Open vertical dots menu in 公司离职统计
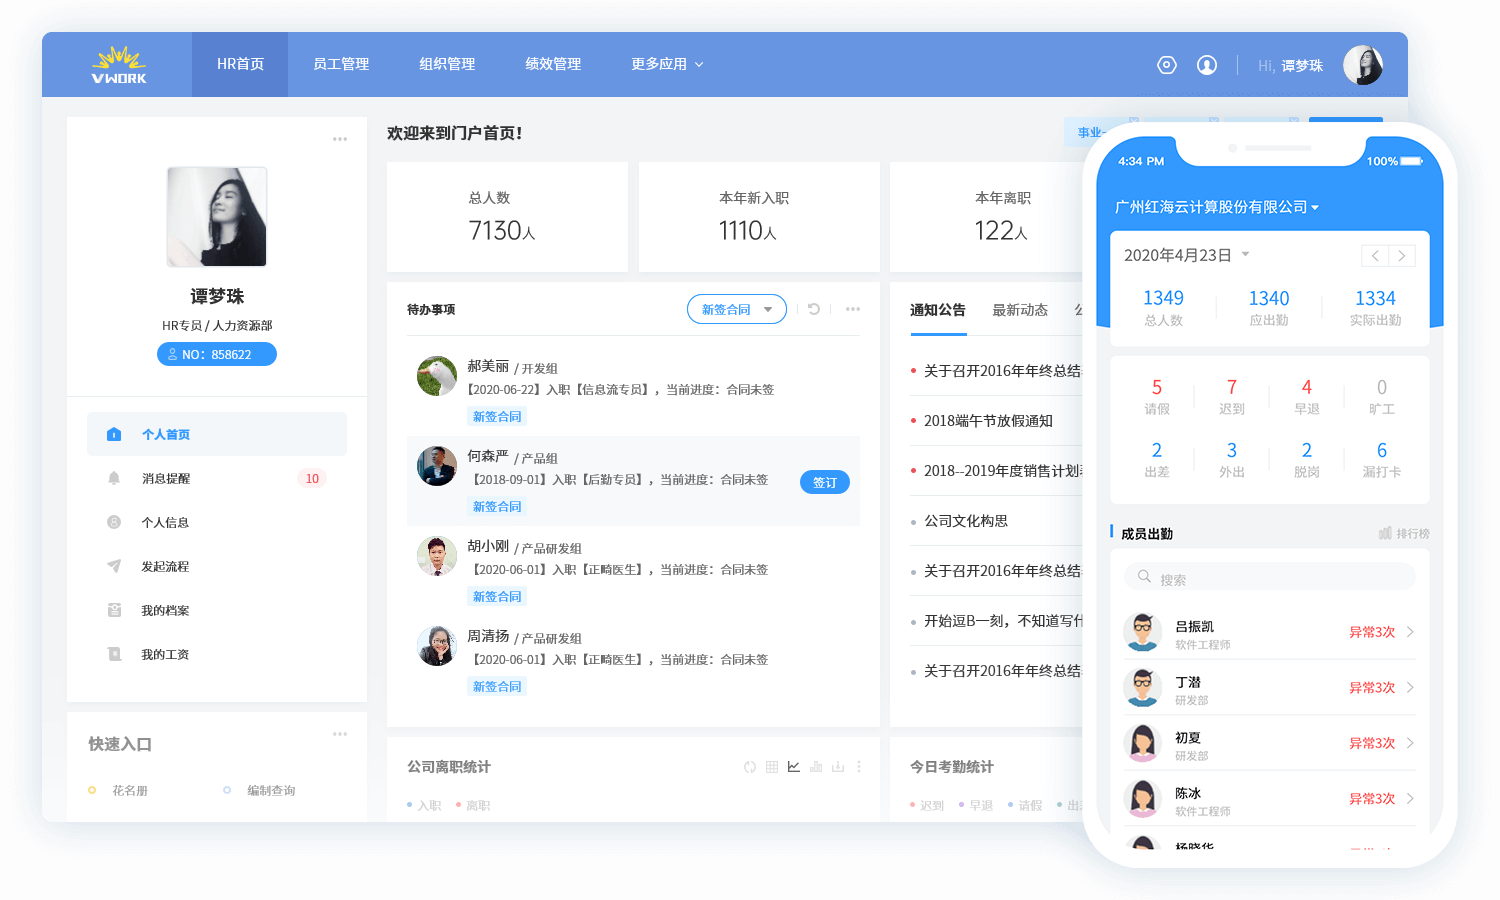 point(859,767)
